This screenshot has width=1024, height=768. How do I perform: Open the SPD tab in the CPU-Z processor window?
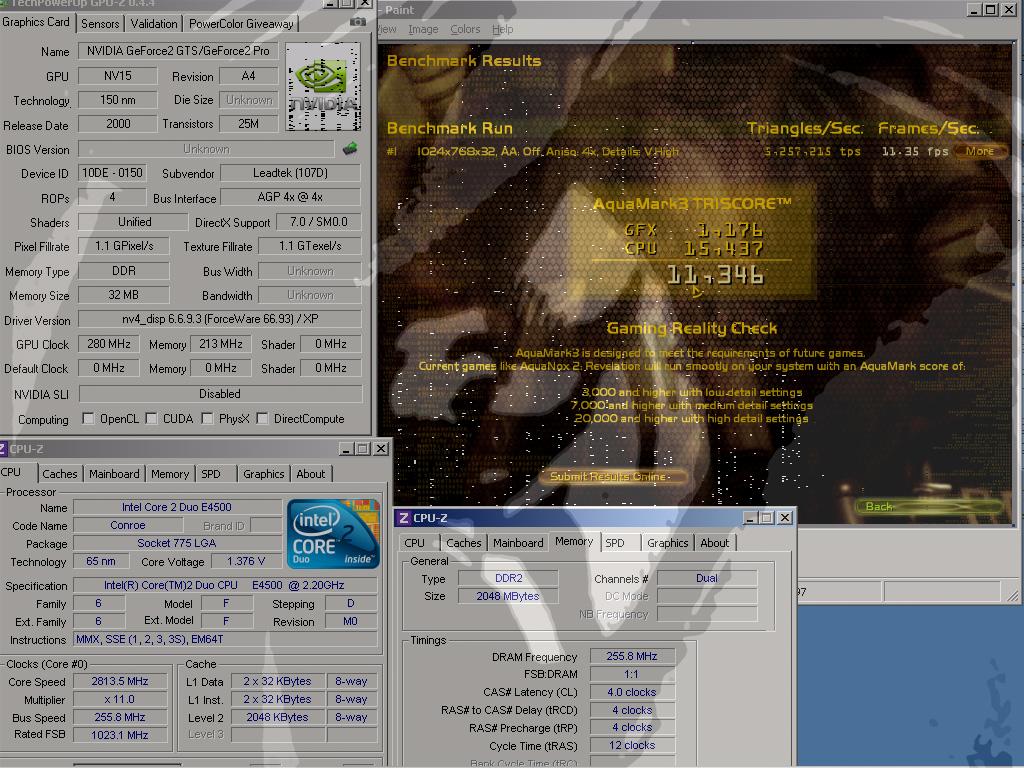211,474
